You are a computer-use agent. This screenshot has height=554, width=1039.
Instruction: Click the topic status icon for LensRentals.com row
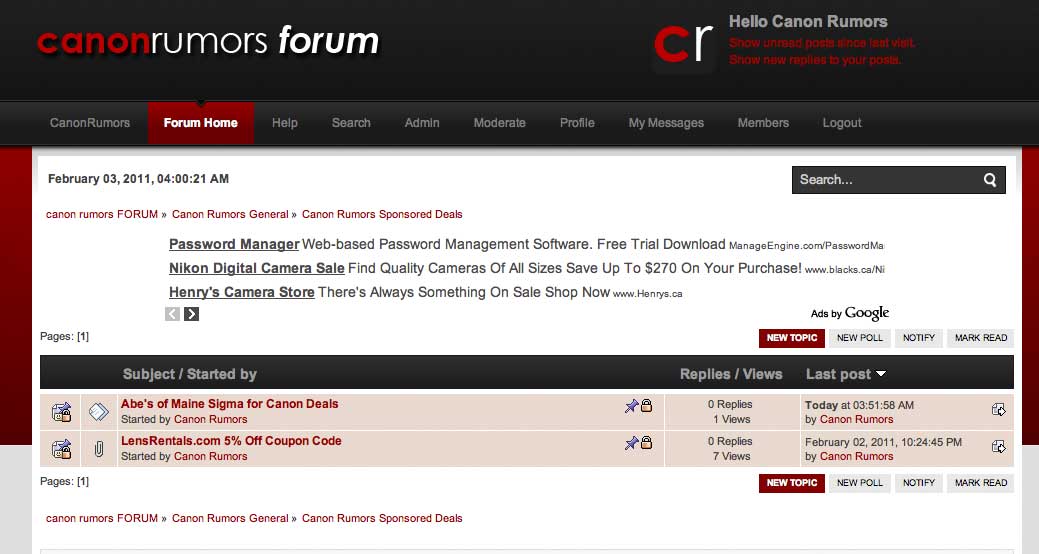pyautogui.click(x=61, y=449)
